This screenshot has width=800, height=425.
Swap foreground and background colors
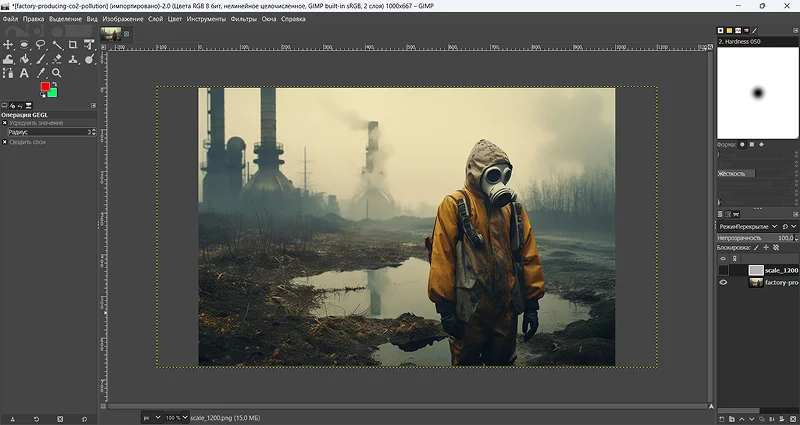click(x=55, y=85)
